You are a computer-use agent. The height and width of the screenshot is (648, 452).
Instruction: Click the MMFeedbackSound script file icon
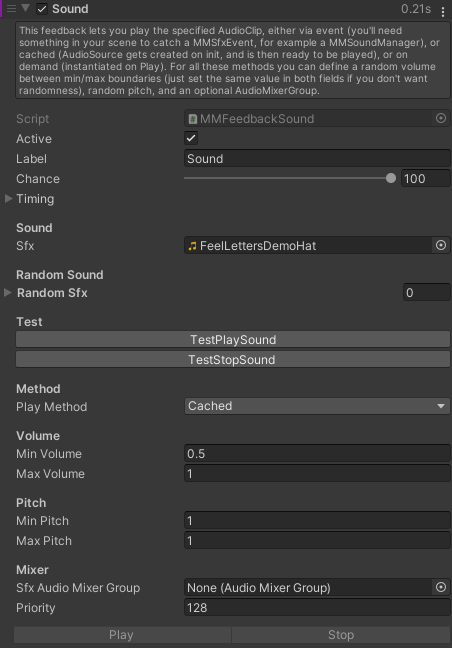193,119
